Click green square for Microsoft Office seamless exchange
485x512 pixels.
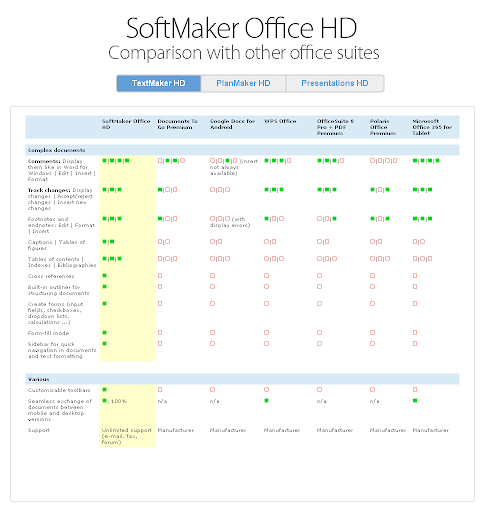point(415,400)
